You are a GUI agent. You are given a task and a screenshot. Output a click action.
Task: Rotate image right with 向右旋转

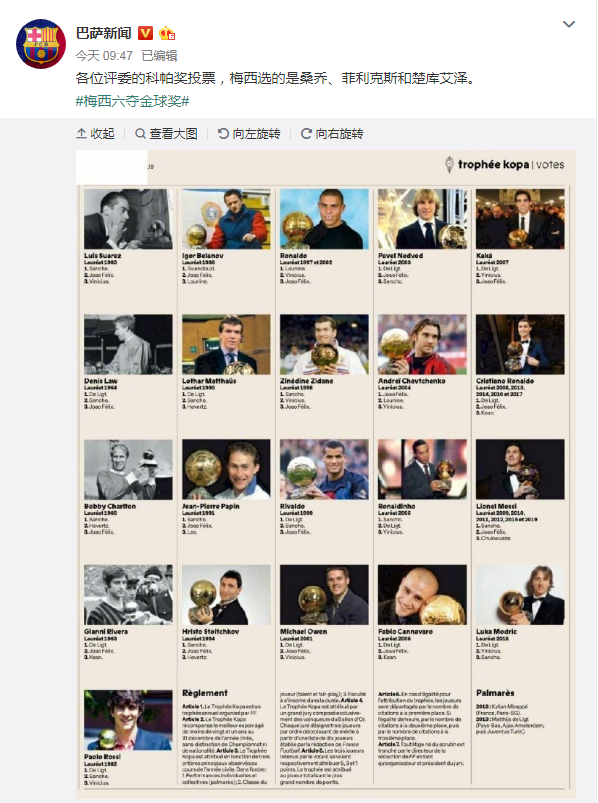[x=332, y=134]
